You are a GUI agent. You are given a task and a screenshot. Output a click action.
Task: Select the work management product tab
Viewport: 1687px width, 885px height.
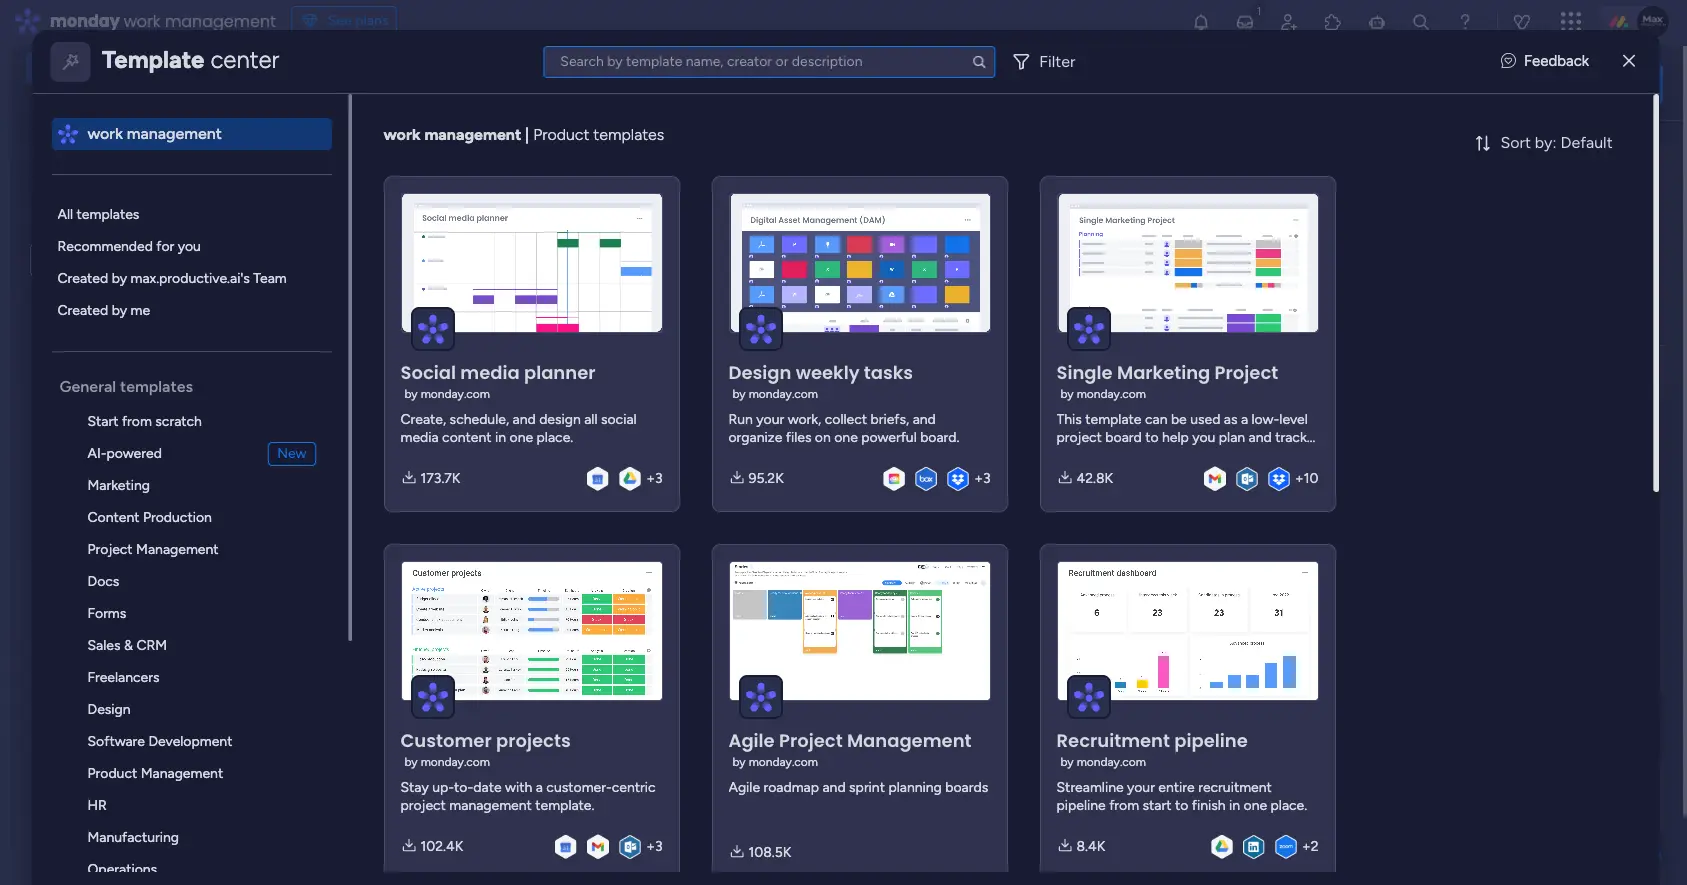pos(192,134)
